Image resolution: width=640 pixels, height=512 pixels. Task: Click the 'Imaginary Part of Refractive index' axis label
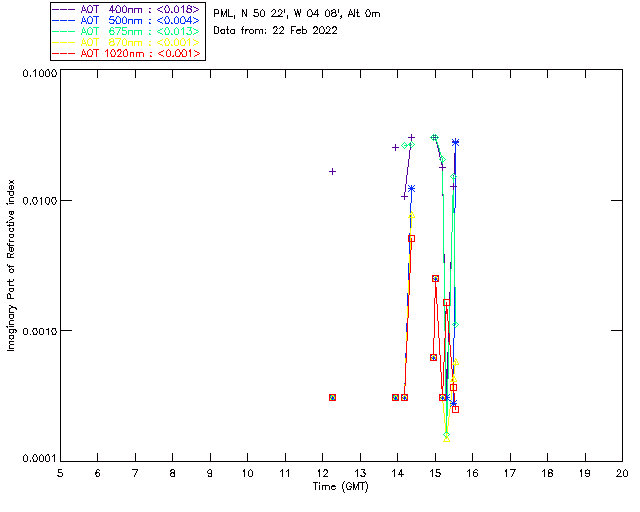(11, 265)
